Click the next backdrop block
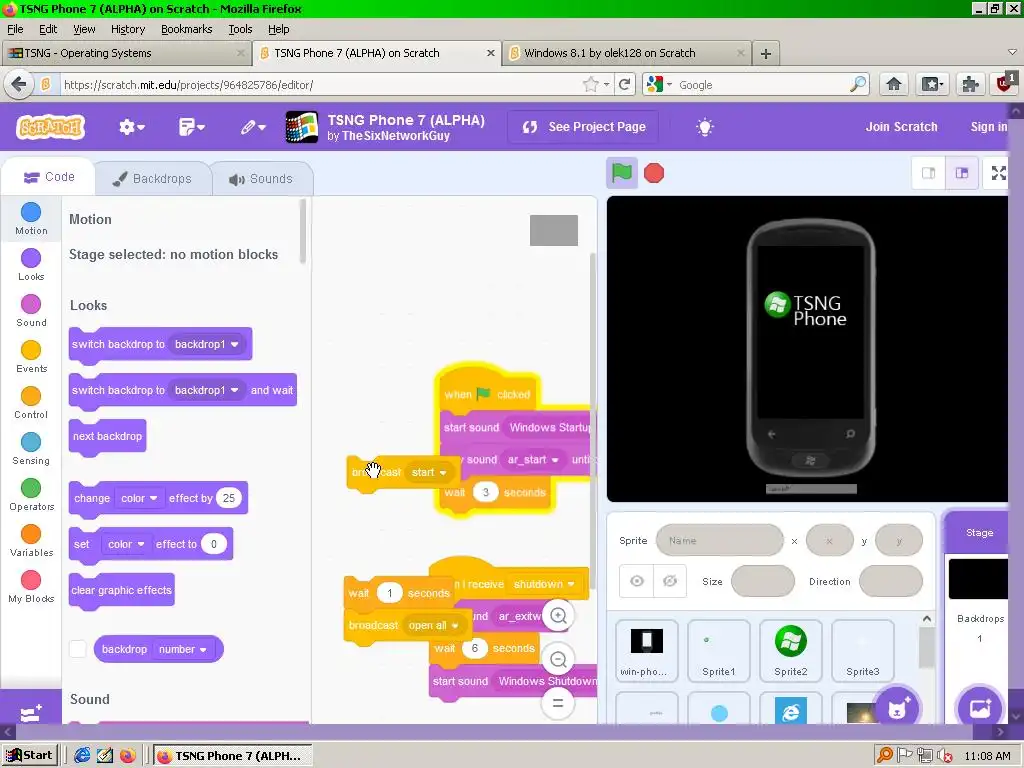Screen dimensions: 1024x768 click(107, 436)
